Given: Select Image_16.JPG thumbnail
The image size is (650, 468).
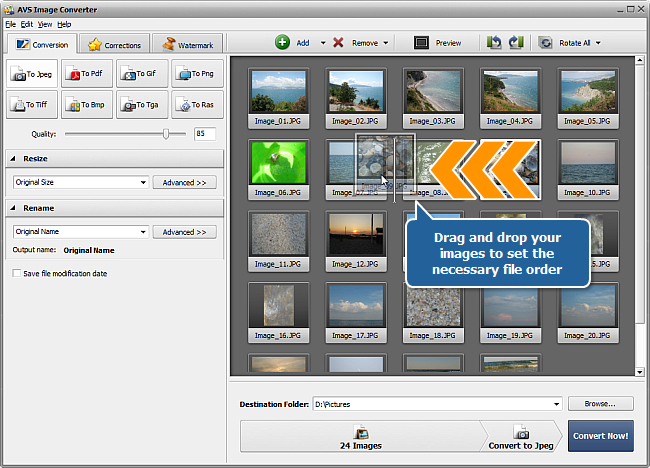Looking at the screenshot, I should [x=278, y=313].
